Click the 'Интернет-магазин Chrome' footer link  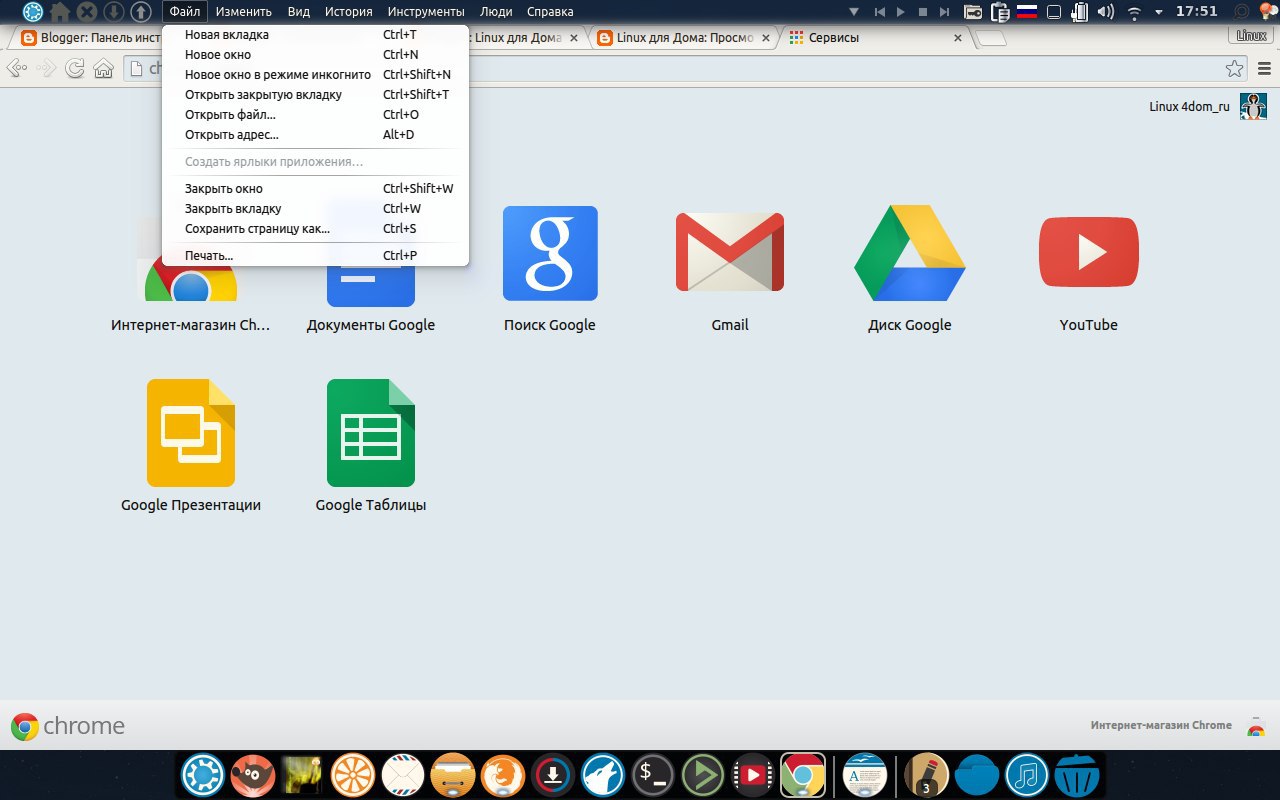click(1161, 725)
